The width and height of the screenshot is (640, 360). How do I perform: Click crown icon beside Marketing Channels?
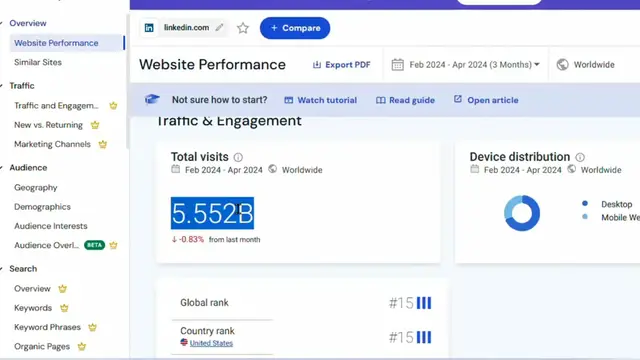click(103, 144)
